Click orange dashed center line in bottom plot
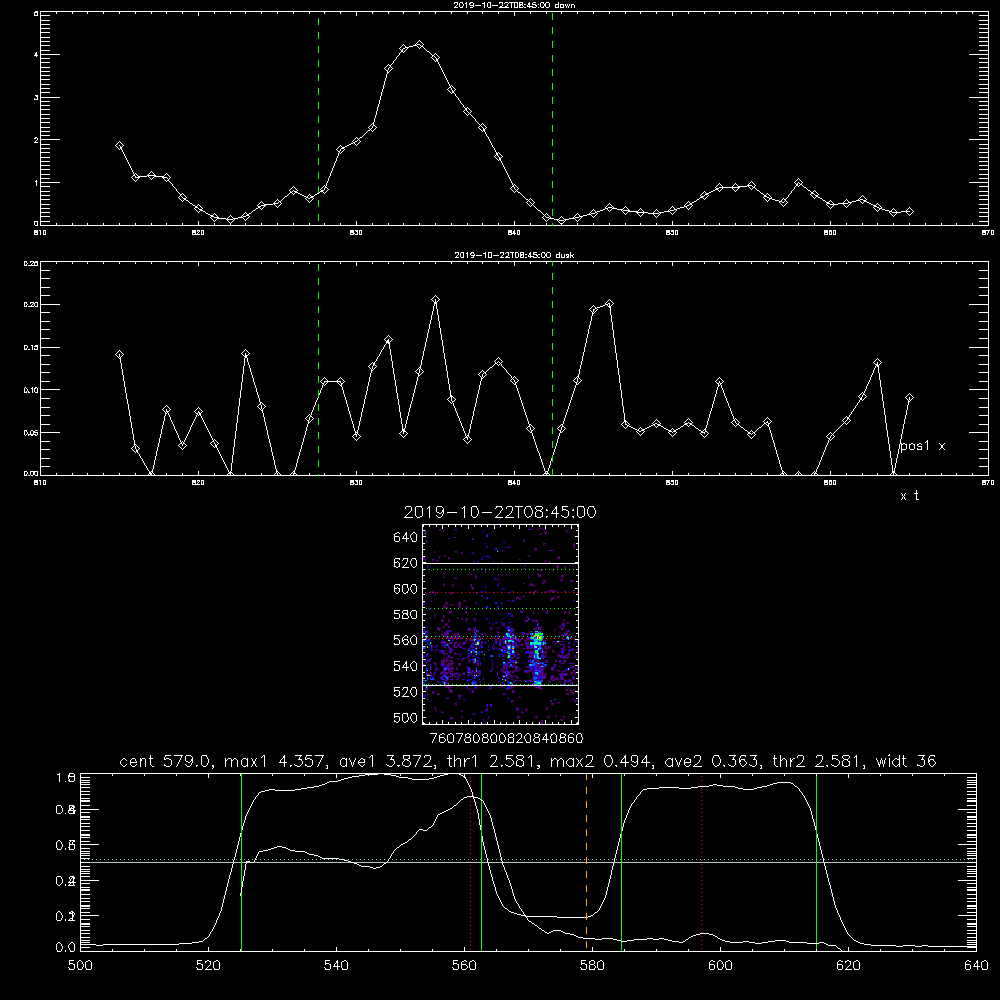Viewport: 1000px width, 1000px height. tap(586, 862)
